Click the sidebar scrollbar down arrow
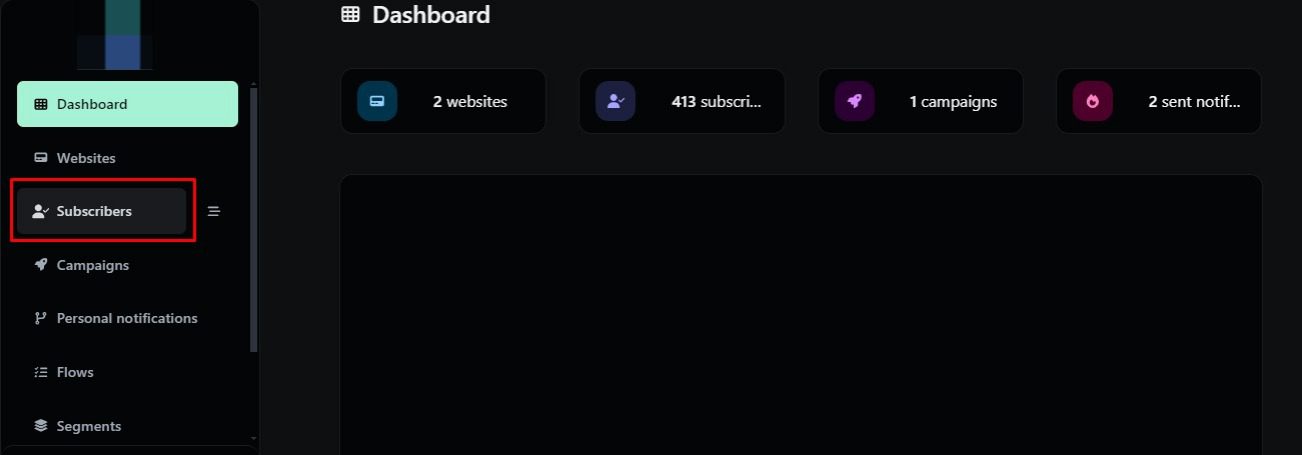1302x455 pixels. click(253, 438)
